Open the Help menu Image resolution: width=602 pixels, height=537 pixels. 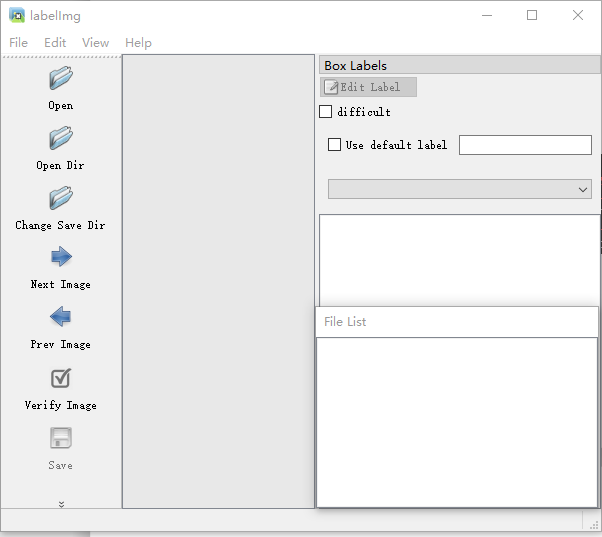[138, 43]
